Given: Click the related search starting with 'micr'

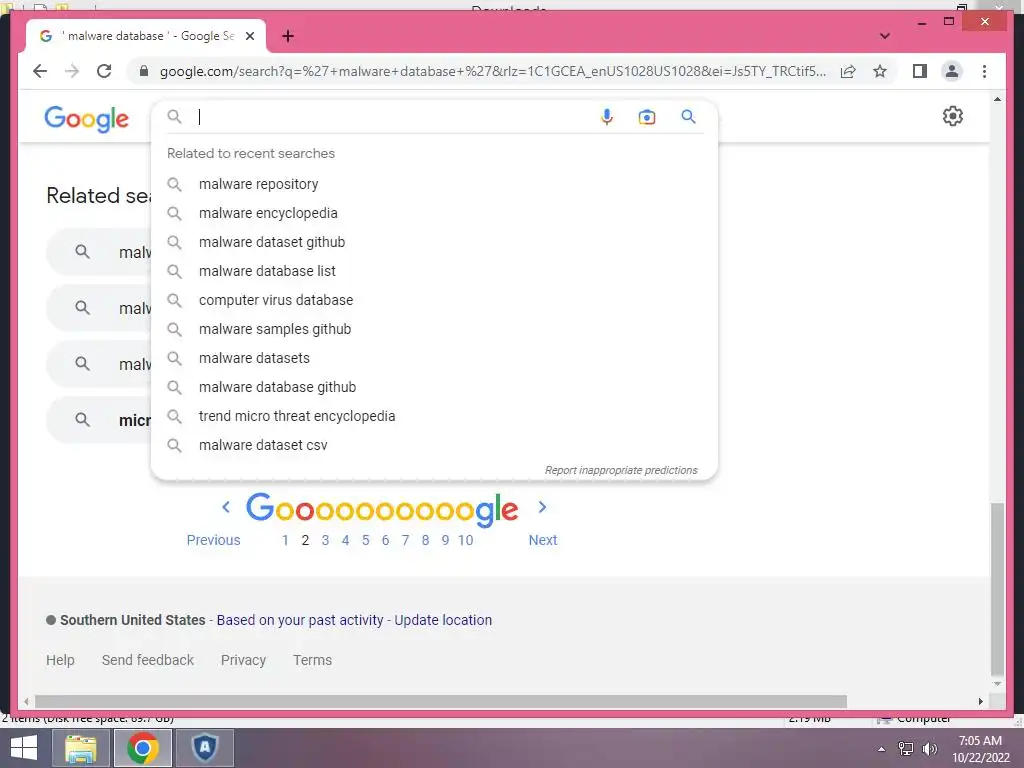Looking at the screenshot, I should 99,420.
